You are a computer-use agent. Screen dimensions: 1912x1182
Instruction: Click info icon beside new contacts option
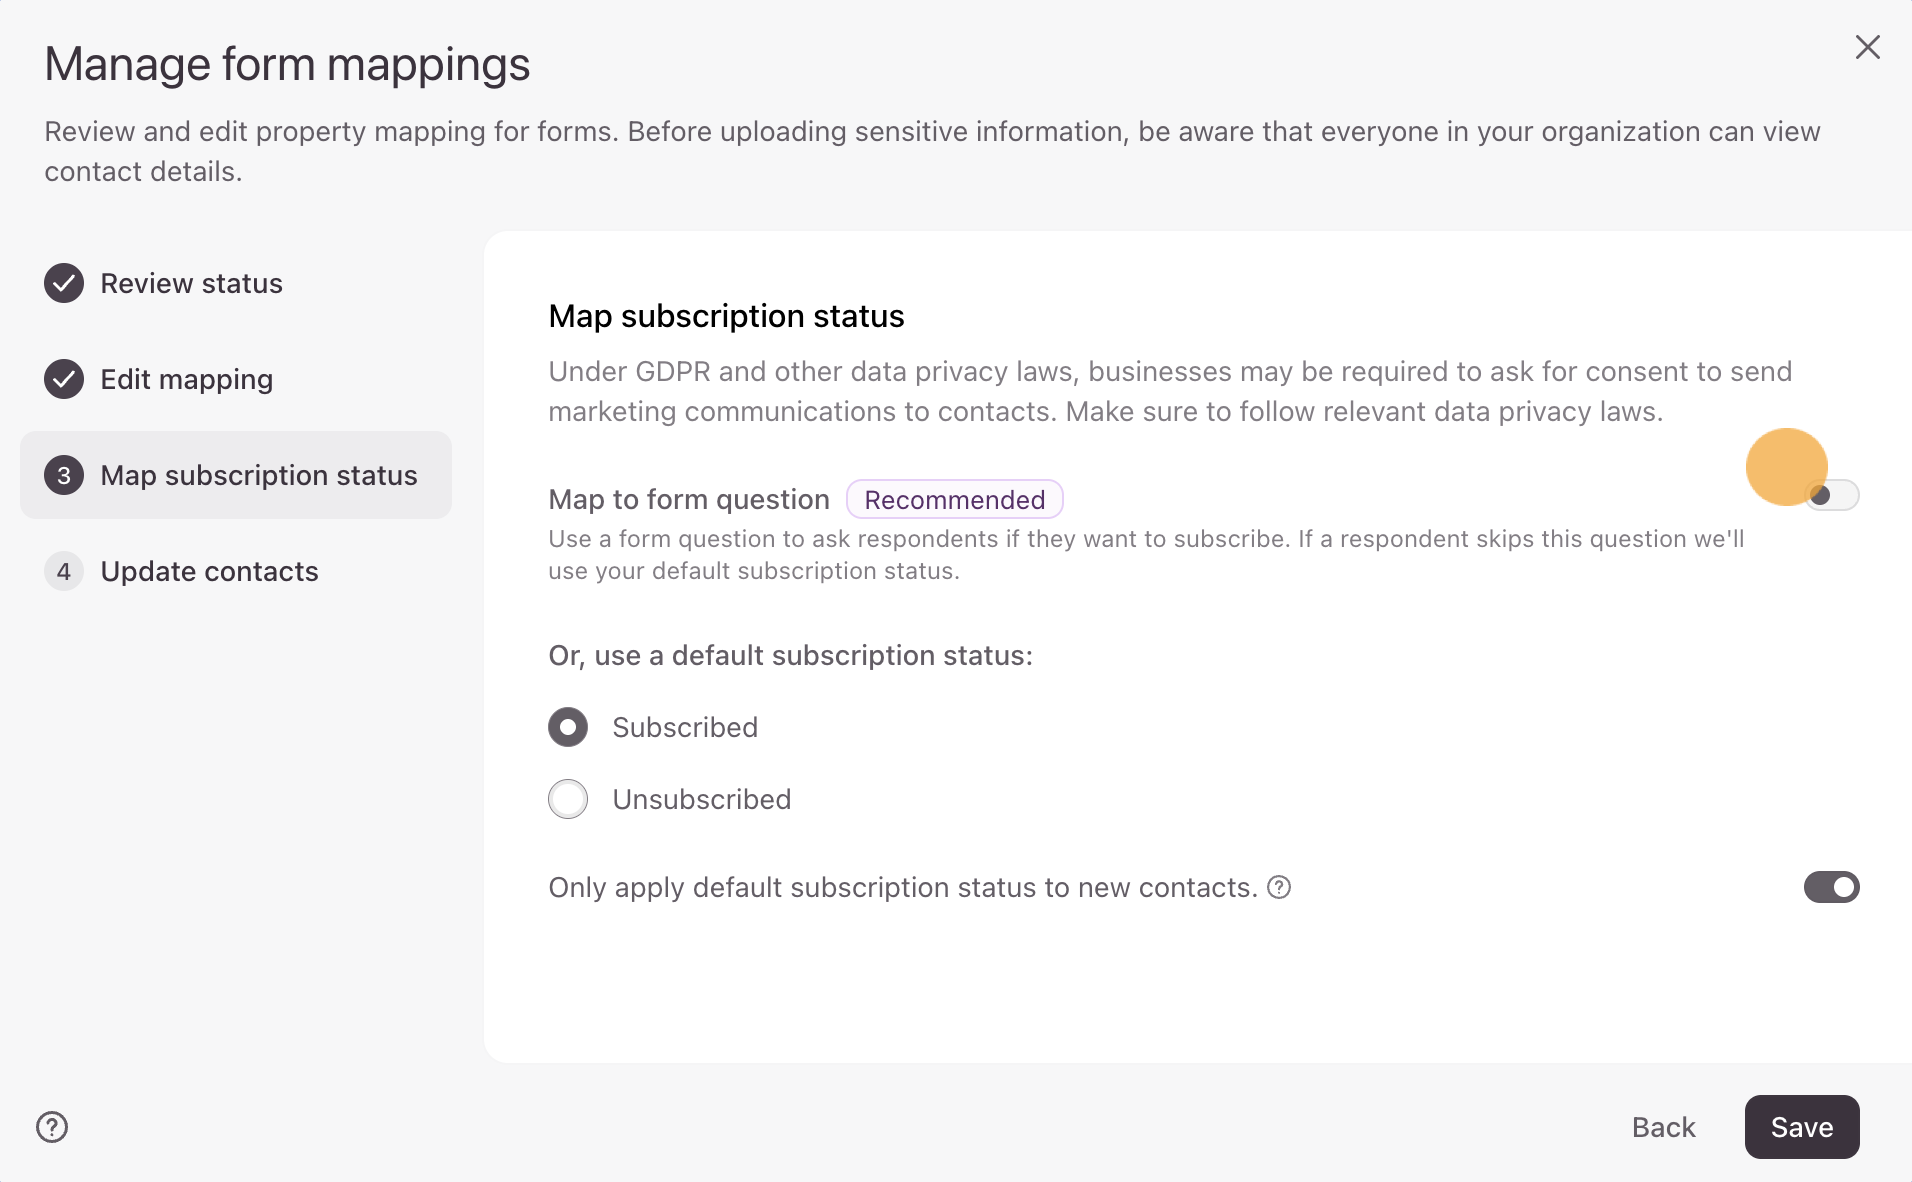1279,887
